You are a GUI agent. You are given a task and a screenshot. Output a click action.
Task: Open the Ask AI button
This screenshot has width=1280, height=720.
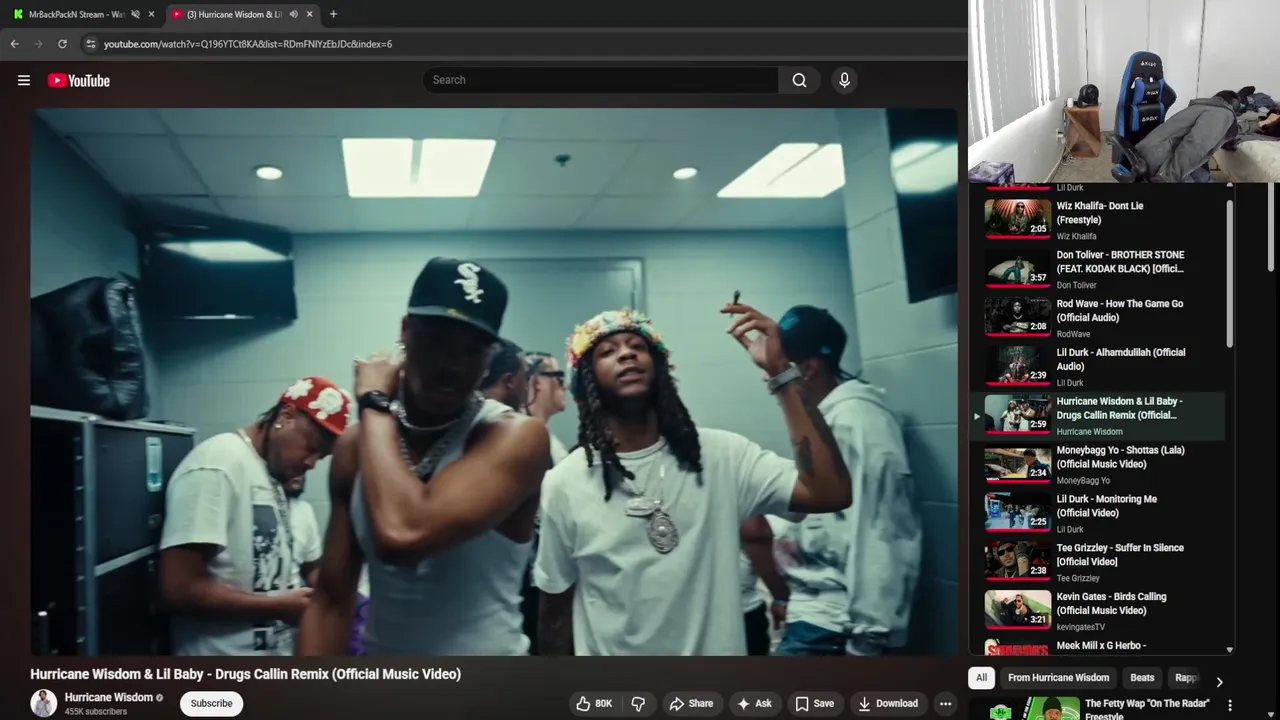pyautogui.click(x=754, y=704)
